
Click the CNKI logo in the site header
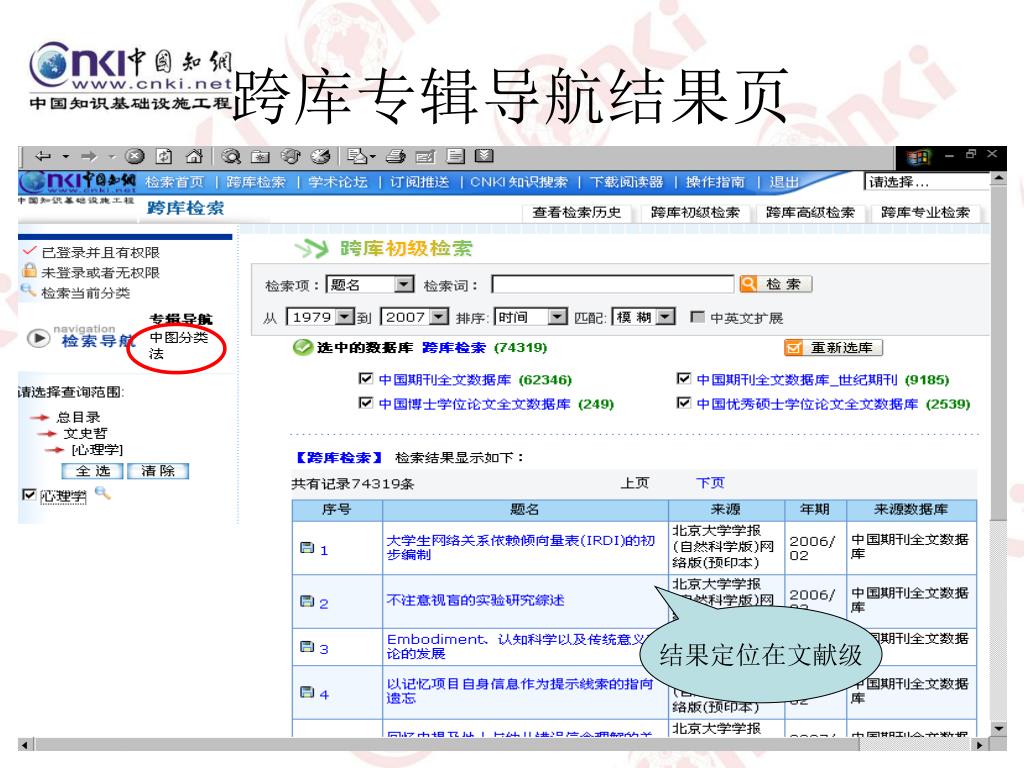77,181
